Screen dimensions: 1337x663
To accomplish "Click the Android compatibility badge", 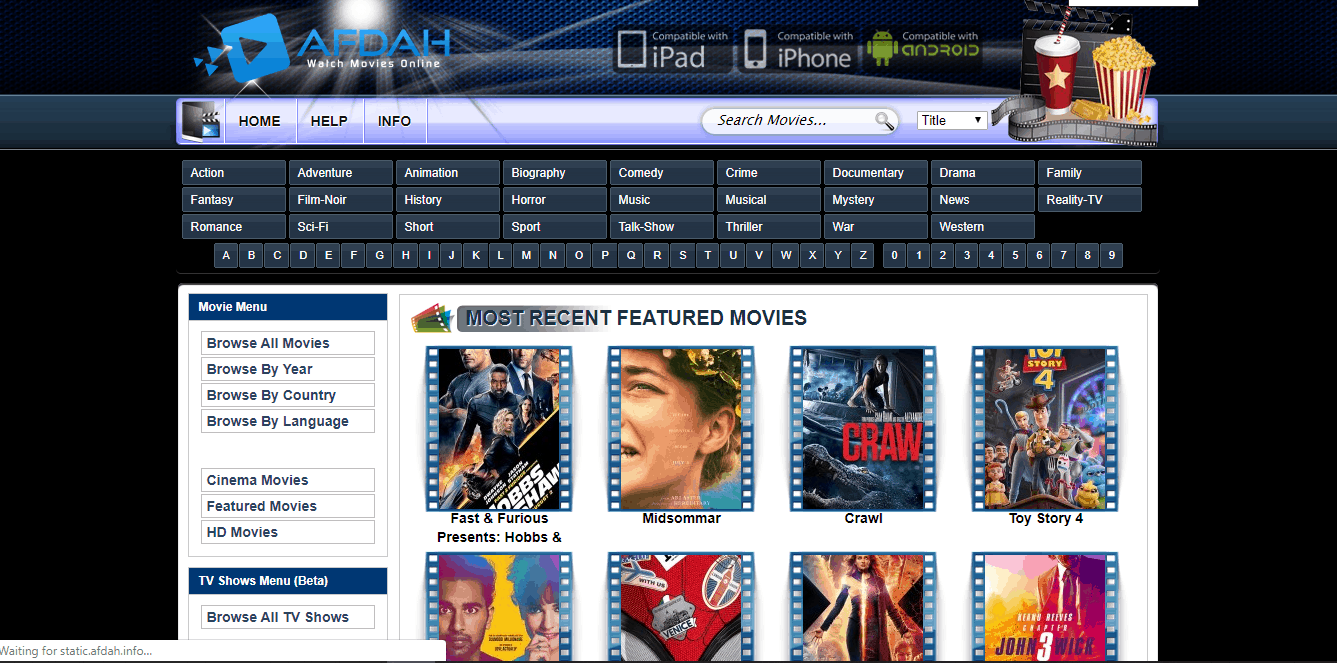I will coord(923,50).
